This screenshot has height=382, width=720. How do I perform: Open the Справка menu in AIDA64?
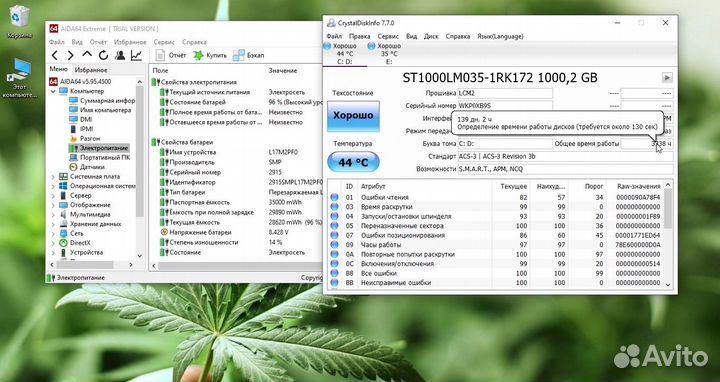point(194,42)
